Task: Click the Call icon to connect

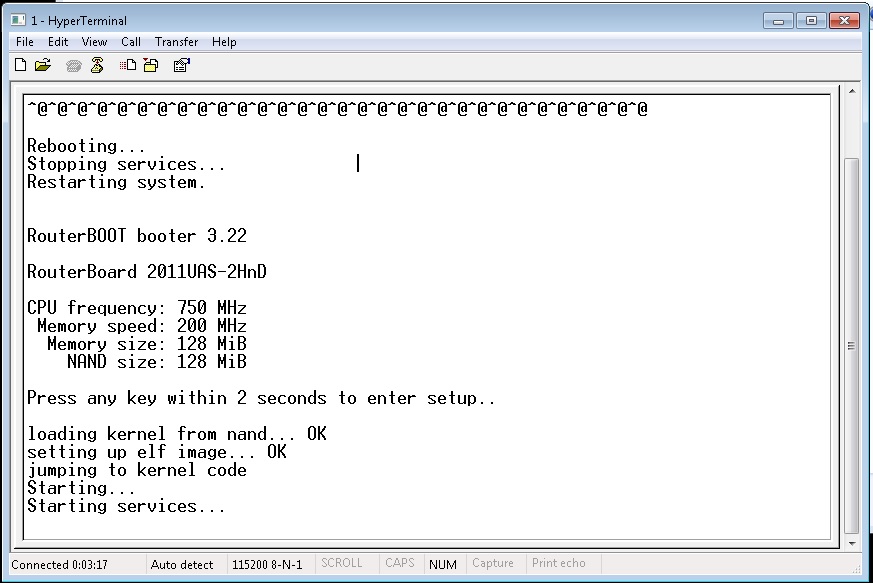Action: coord(72,64)
